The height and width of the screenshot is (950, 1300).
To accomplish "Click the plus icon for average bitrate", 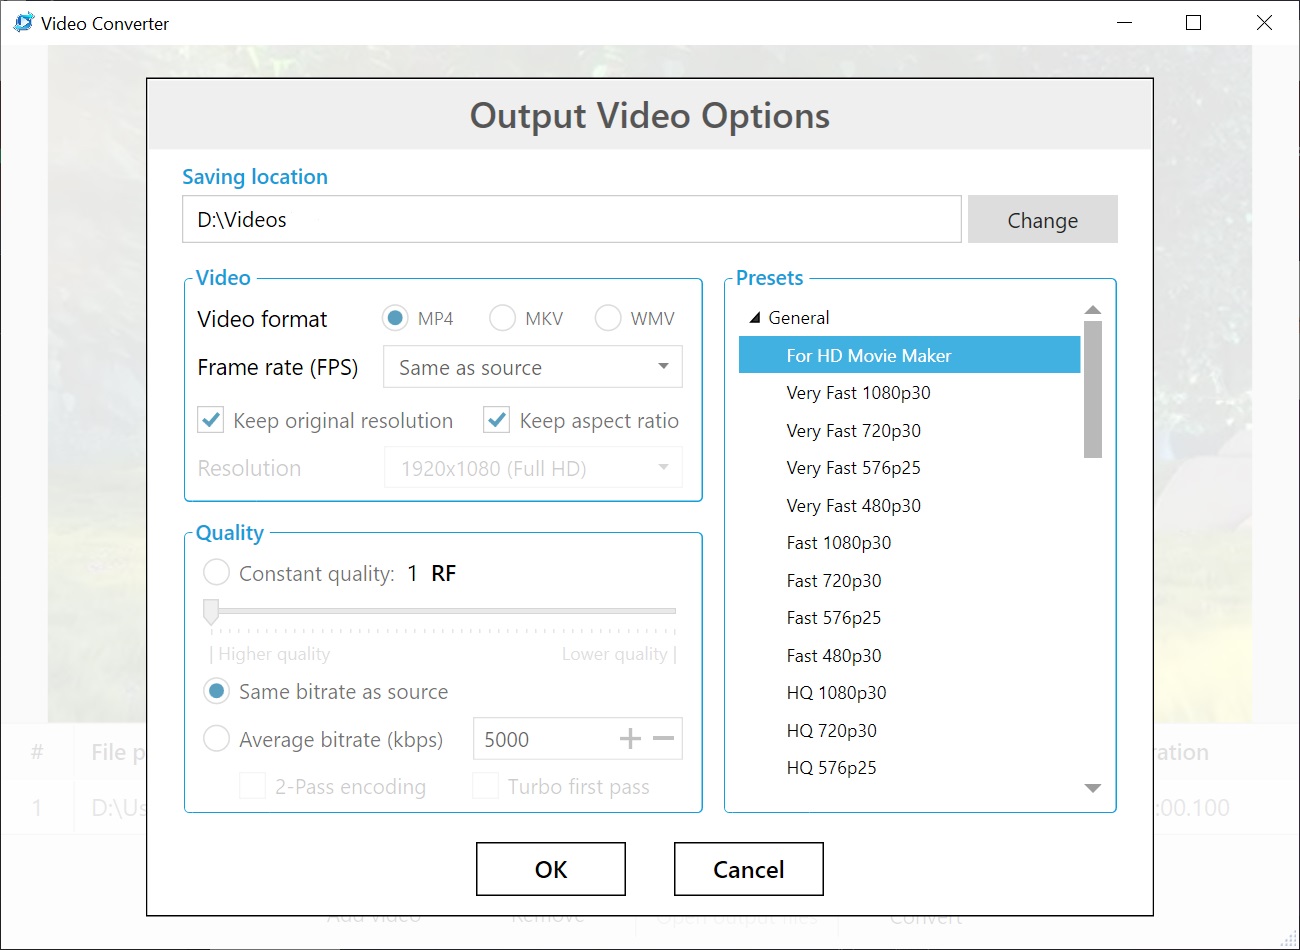I will (630, 739).
